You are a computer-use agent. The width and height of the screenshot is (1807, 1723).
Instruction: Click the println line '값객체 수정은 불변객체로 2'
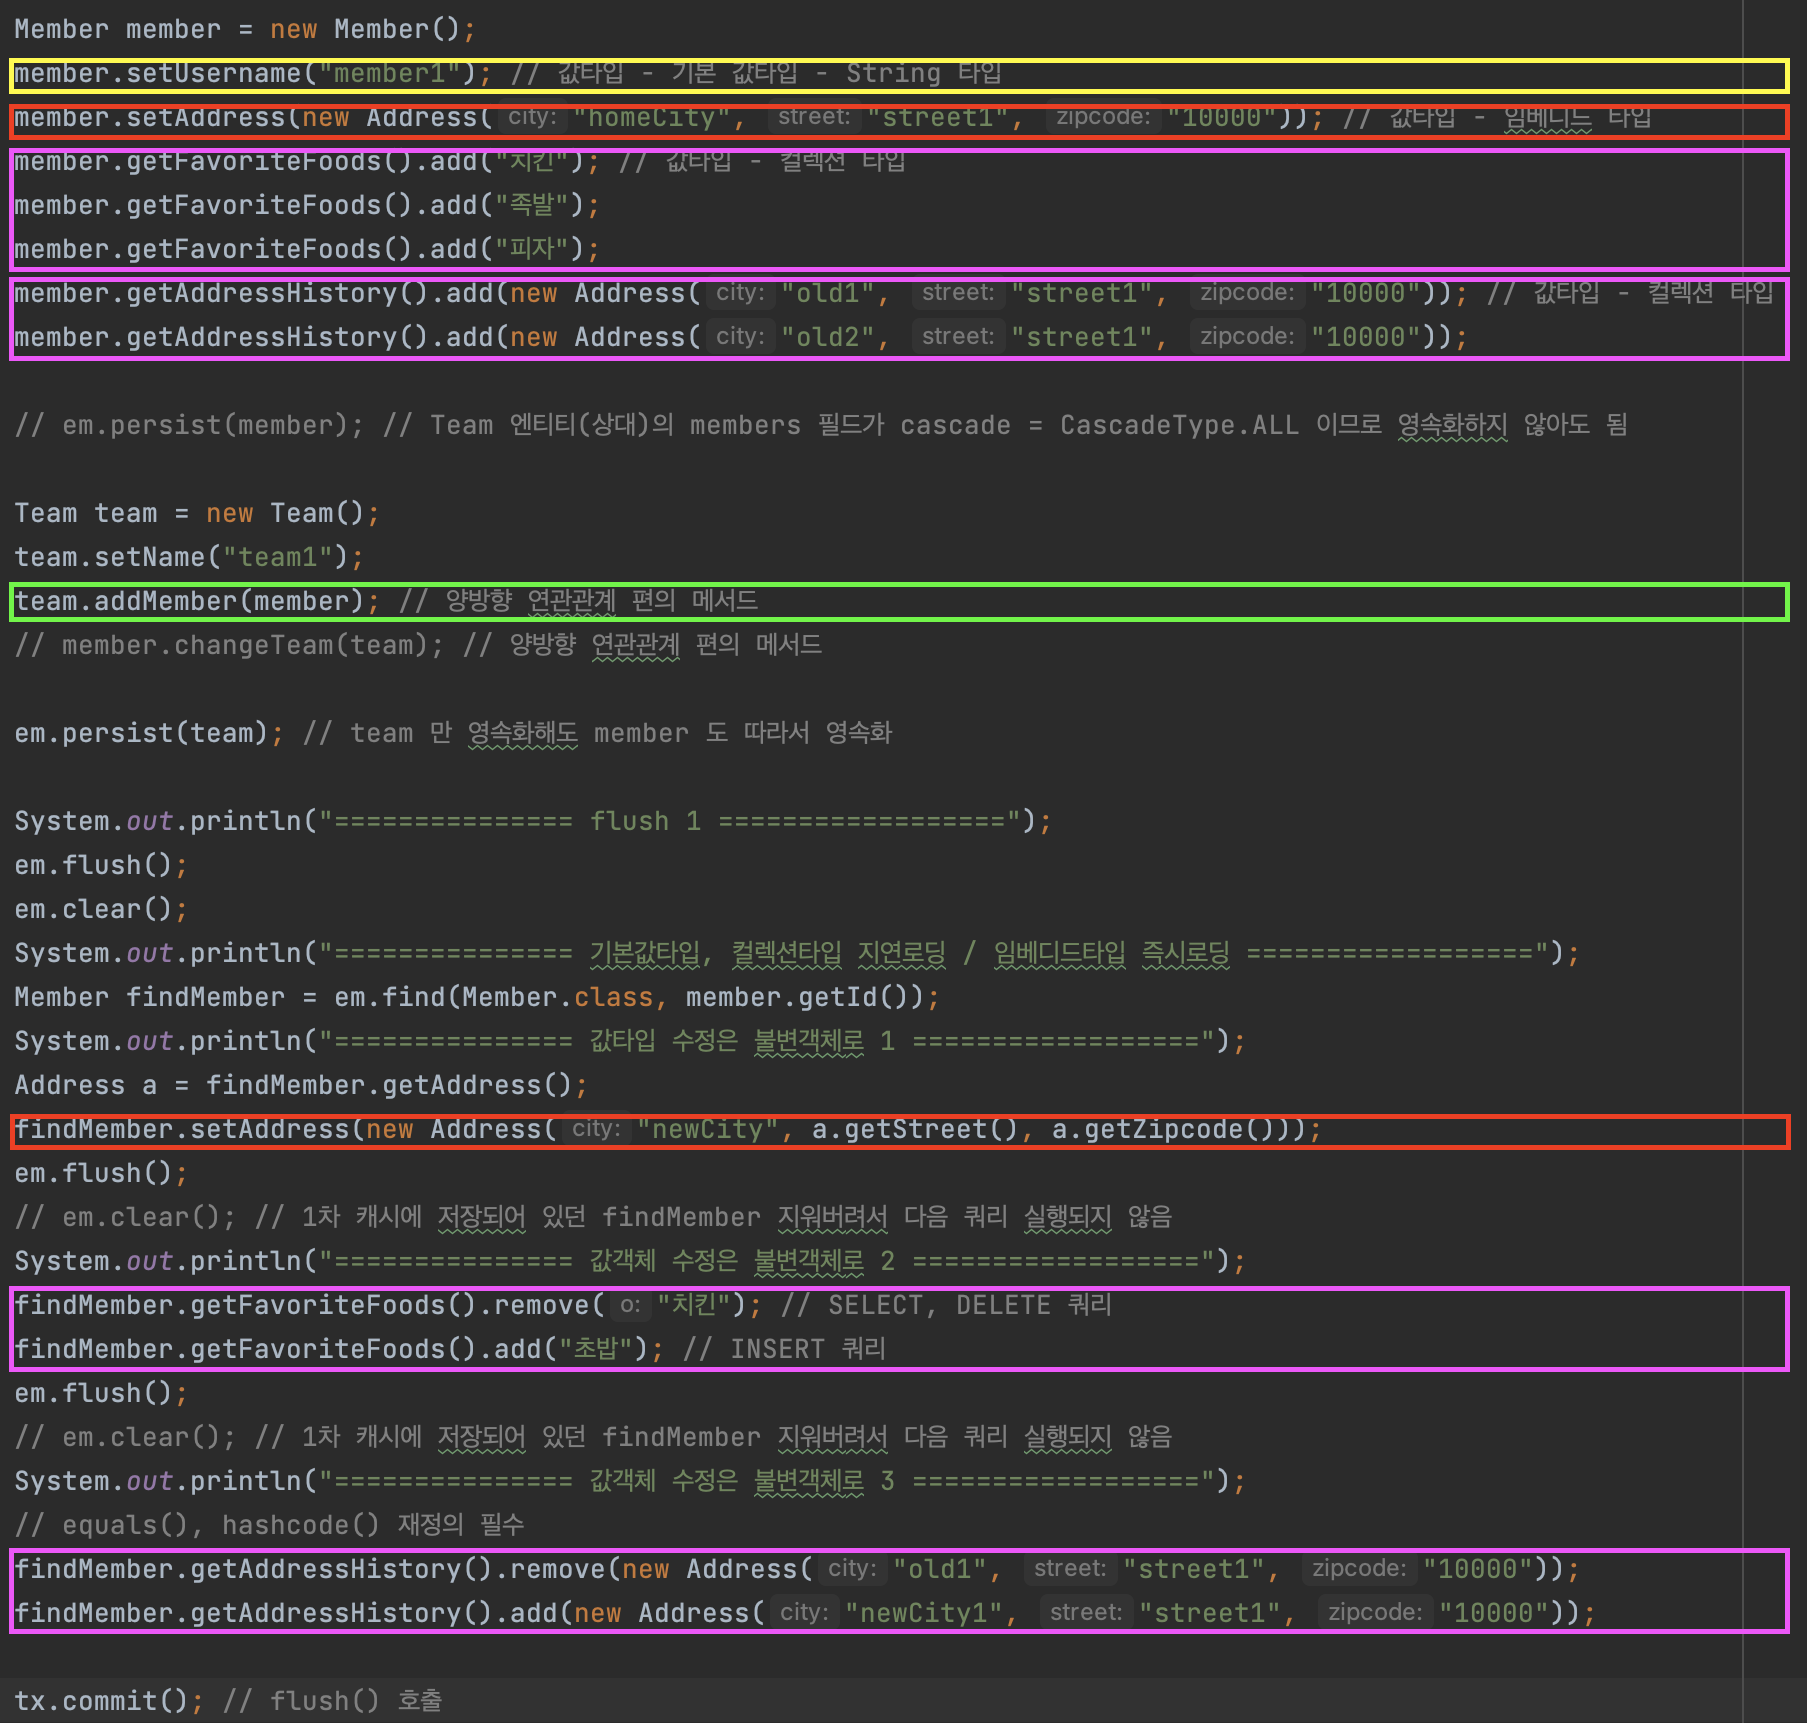click(630, 1261)
